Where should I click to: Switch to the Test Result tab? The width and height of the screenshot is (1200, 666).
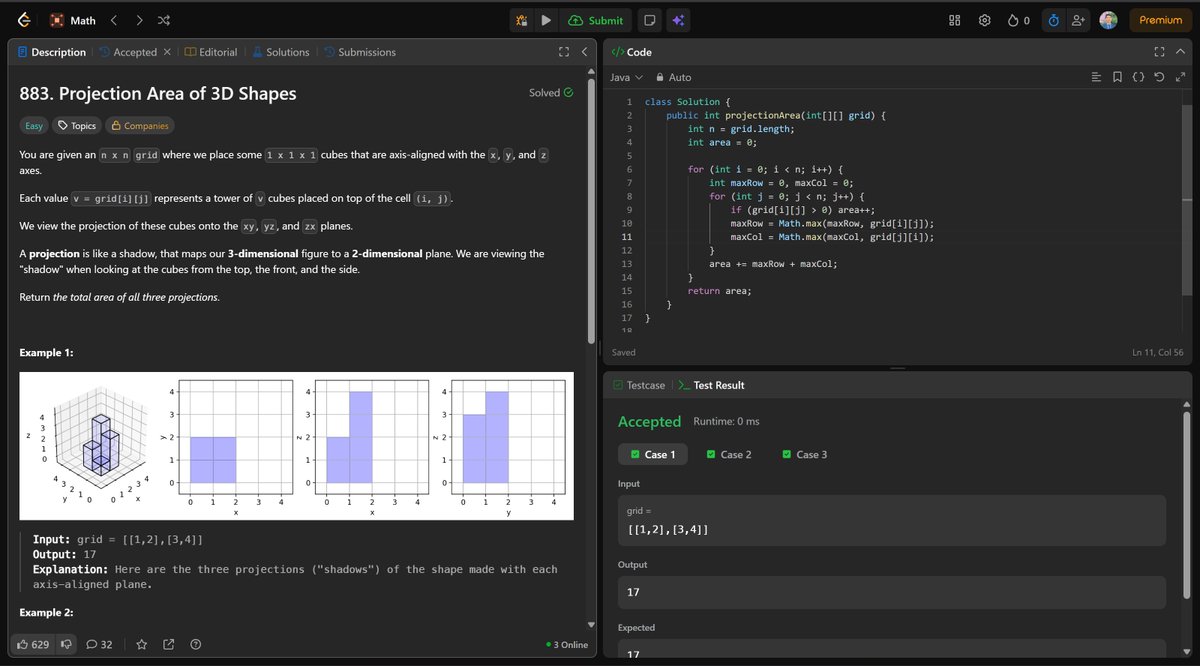click(x=711, y=385)
